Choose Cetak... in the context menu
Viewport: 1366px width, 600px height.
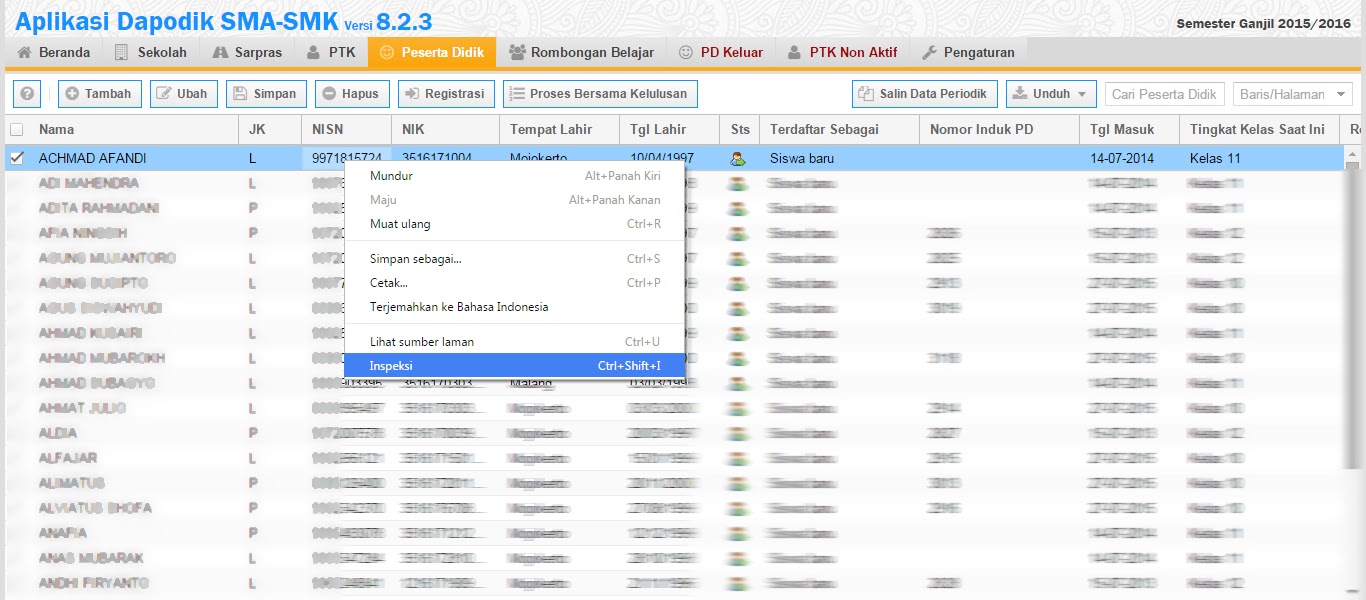515,283
